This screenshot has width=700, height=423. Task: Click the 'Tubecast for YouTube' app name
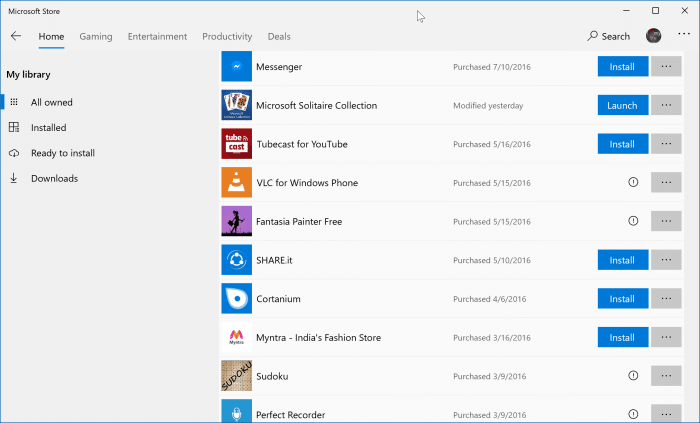[x=302, y=144]
